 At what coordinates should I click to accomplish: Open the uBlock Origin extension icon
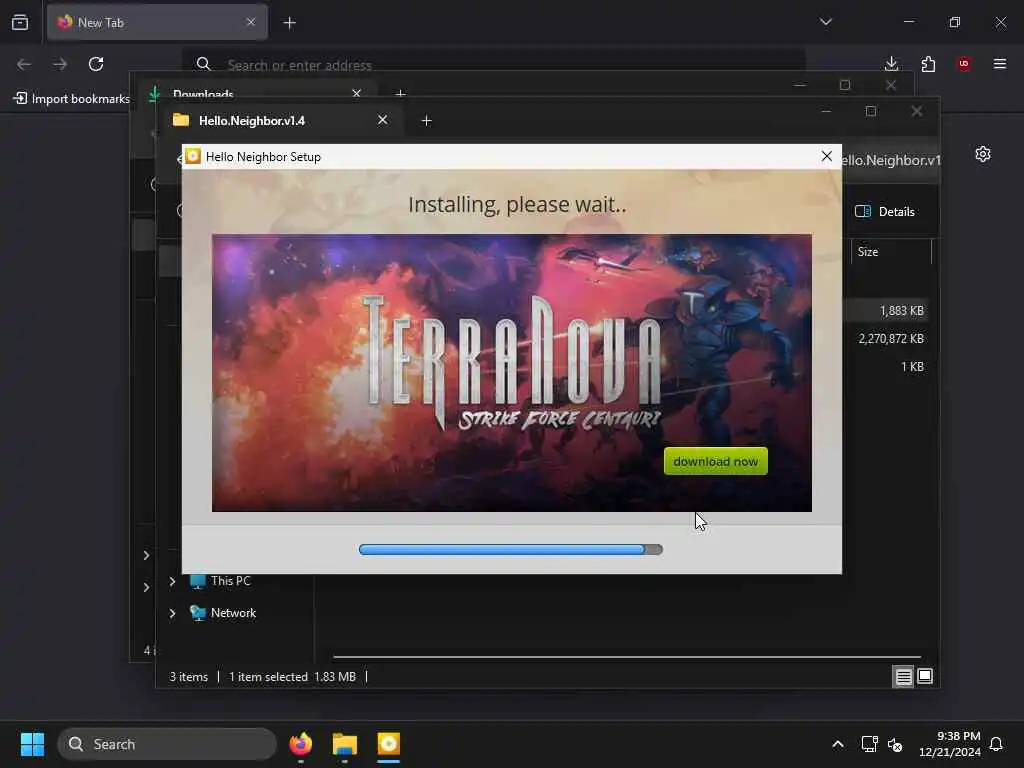tap(964, 64)
